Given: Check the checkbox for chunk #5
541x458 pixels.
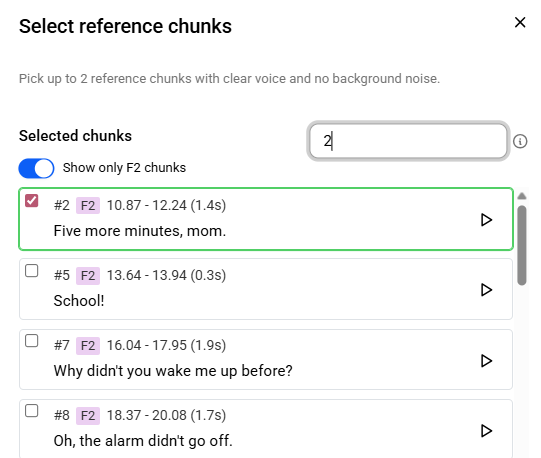Looking at the screenshot, I should (x=31, y=271).
